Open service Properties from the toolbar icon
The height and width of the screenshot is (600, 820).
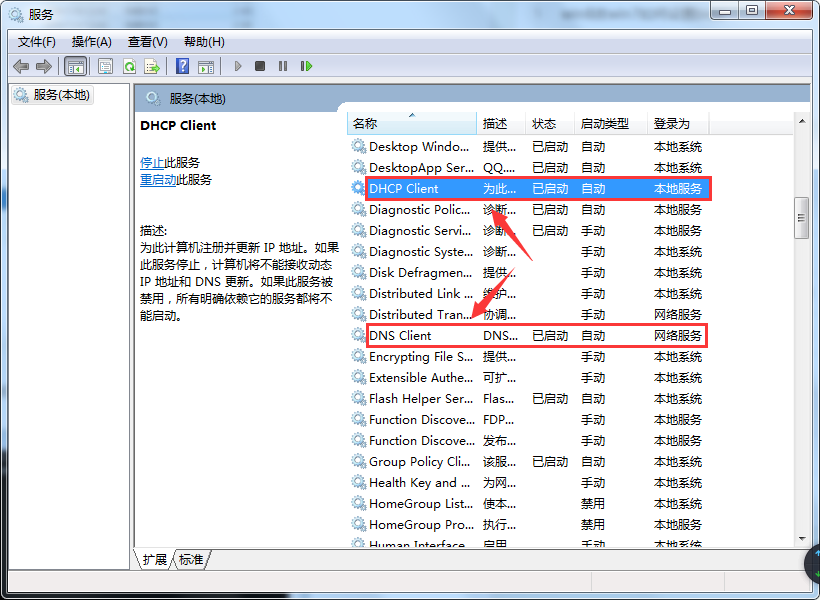click(105, 66)
